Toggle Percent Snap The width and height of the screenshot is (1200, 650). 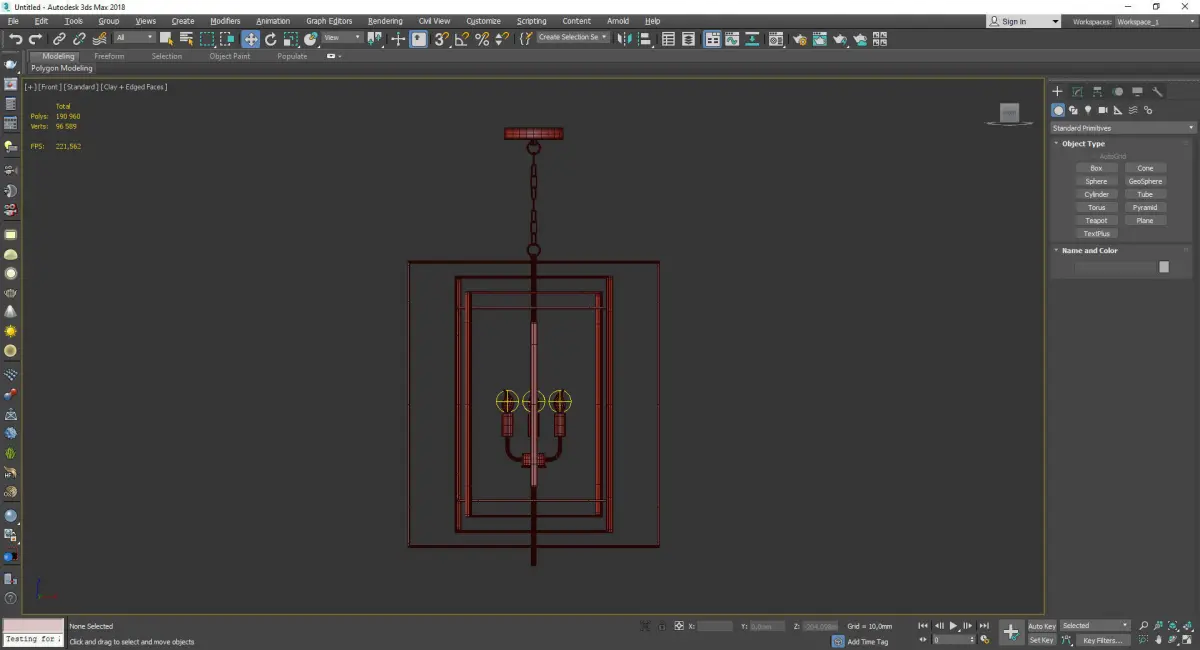click(481, 39)
